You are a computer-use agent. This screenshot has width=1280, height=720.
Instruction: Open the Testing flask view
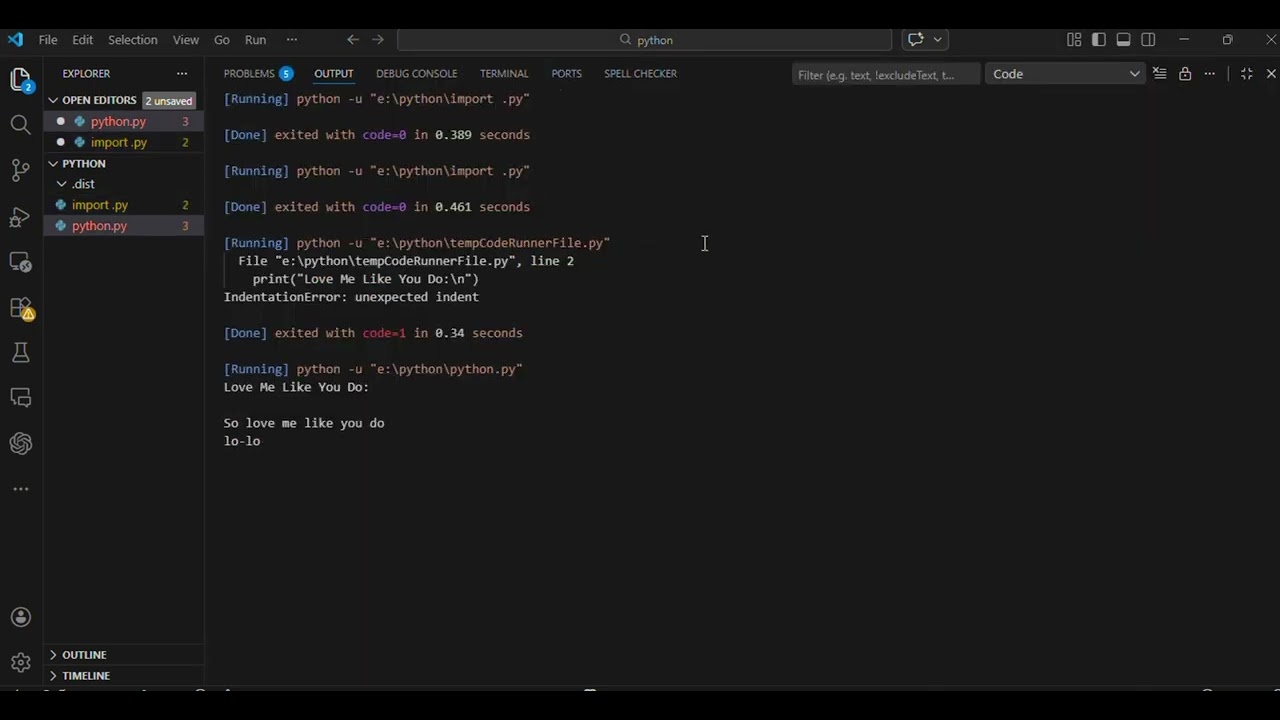click(21, 353)
